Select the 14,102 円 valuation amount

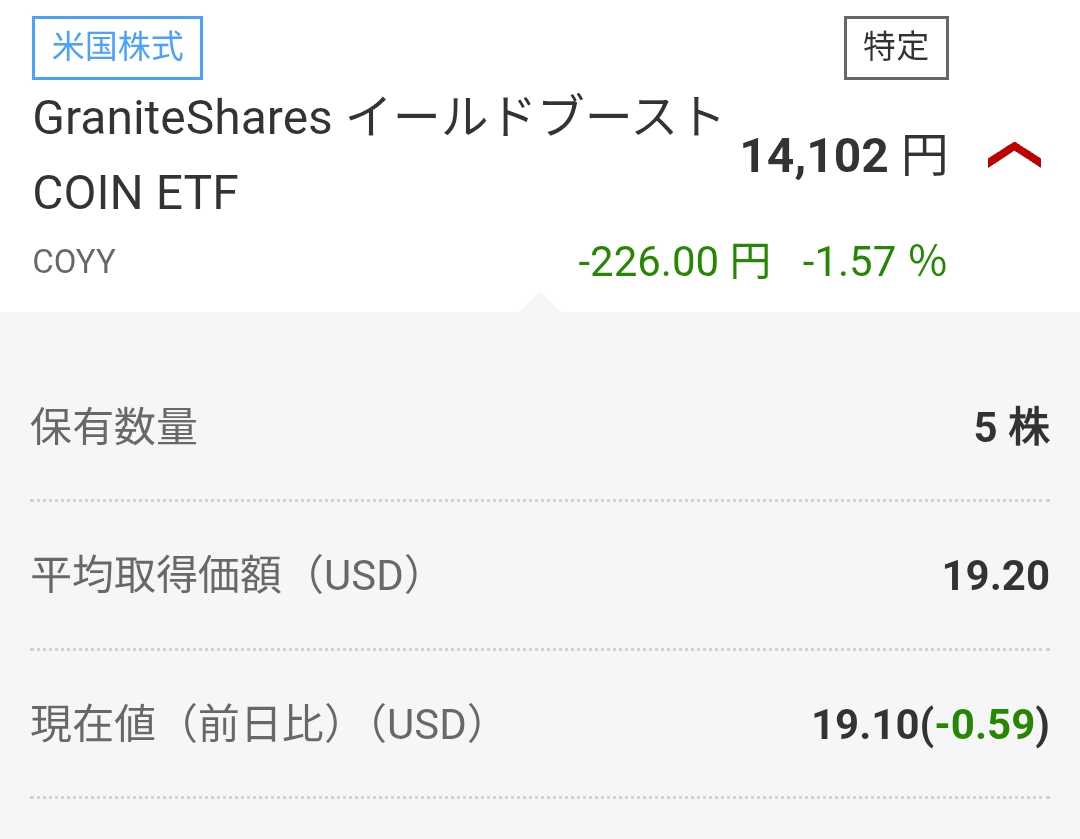[x=844, y=156]
